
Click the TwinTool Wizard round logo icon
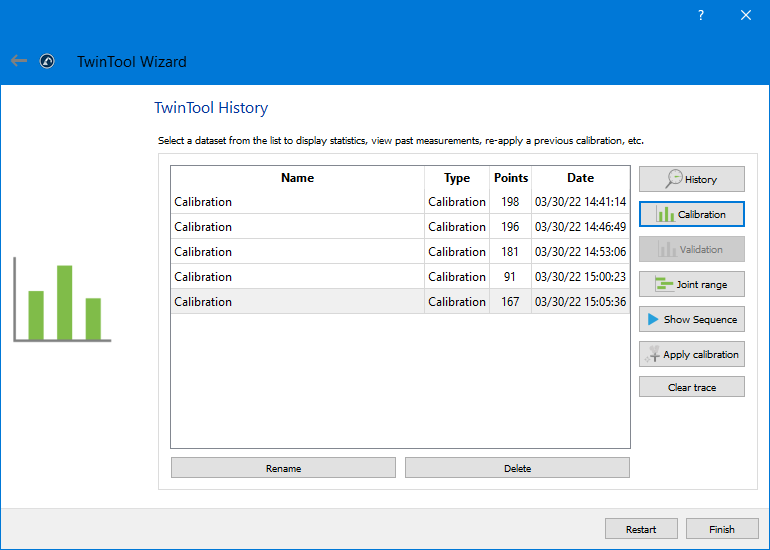47,61
